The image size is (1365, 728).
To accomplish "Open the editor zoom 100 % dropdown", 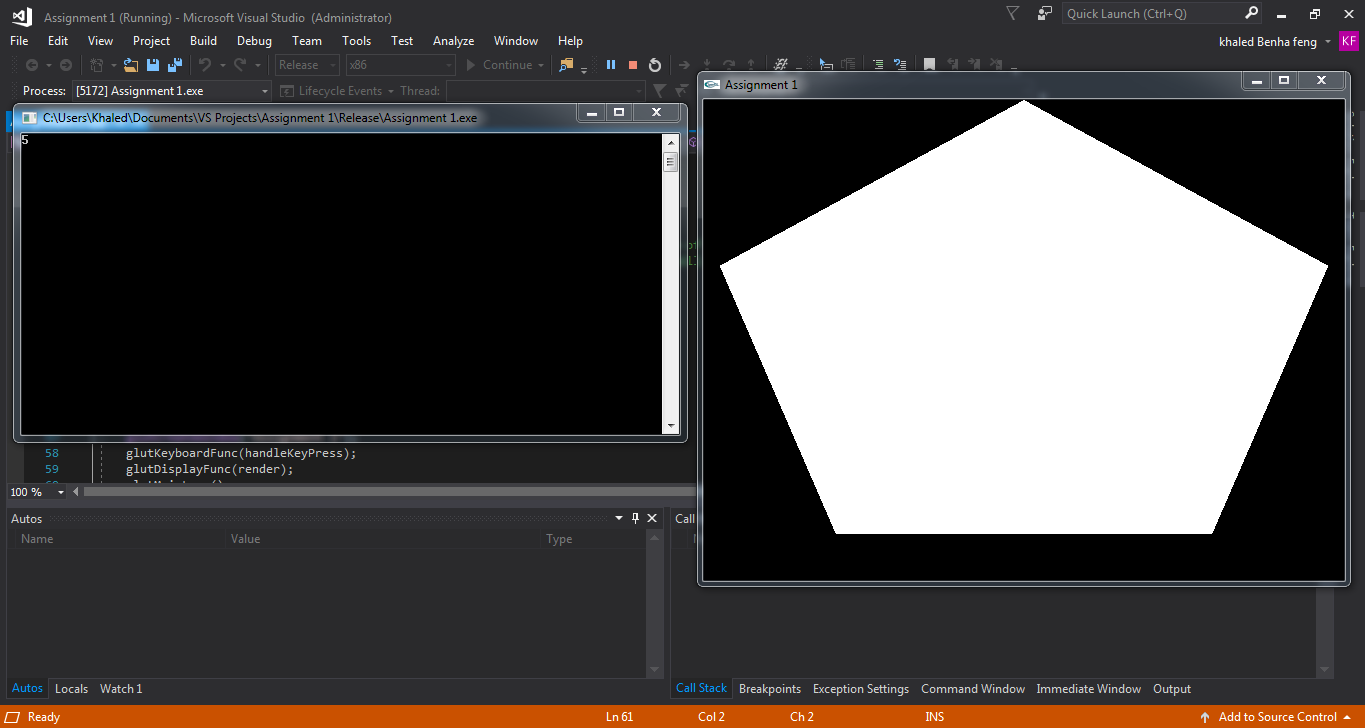I will [x=61, y=492].
